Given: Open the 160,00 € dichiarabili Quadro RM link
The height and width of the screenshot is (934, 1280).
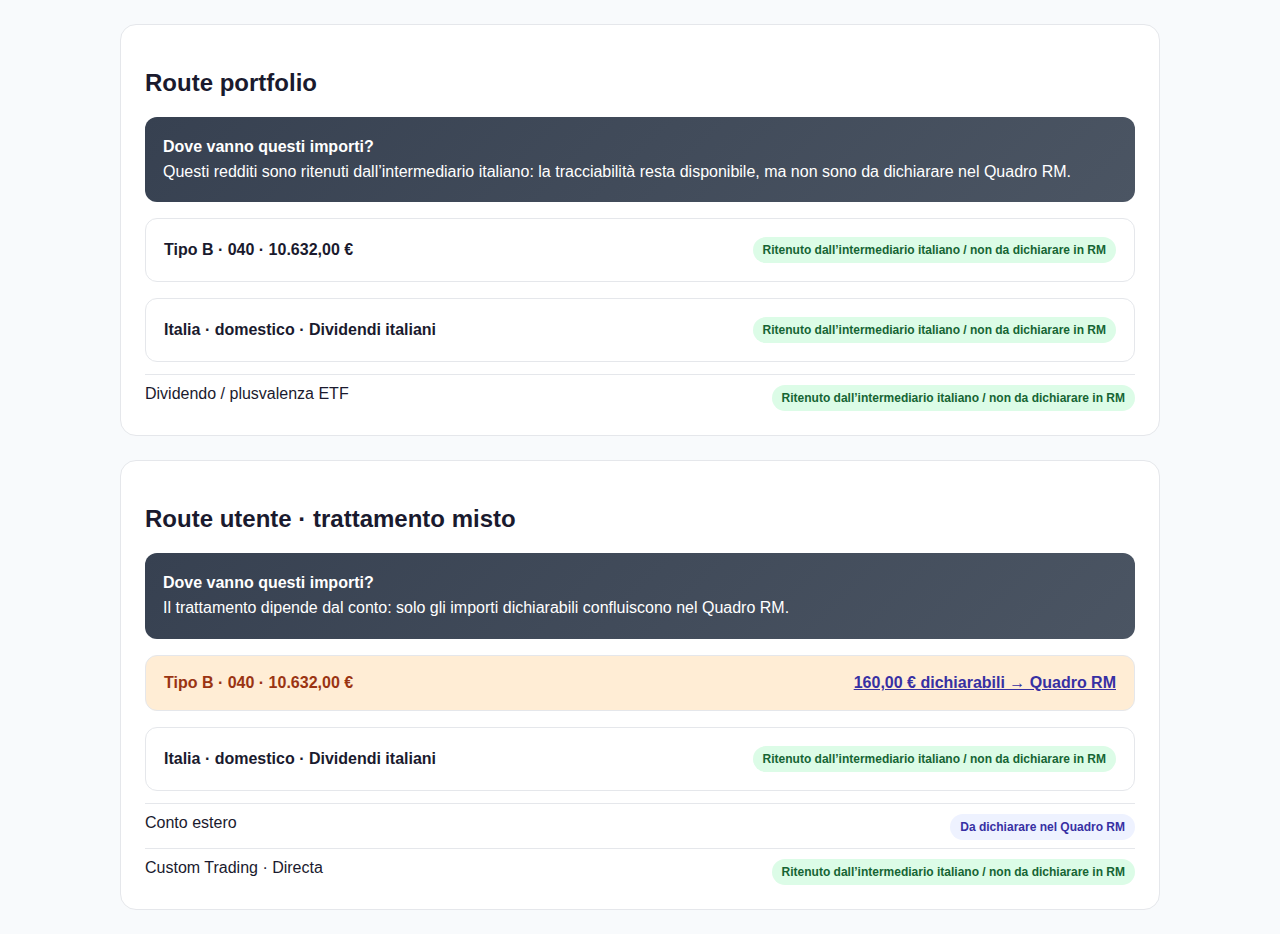Looking at the screenshot, I should [984, 683].
